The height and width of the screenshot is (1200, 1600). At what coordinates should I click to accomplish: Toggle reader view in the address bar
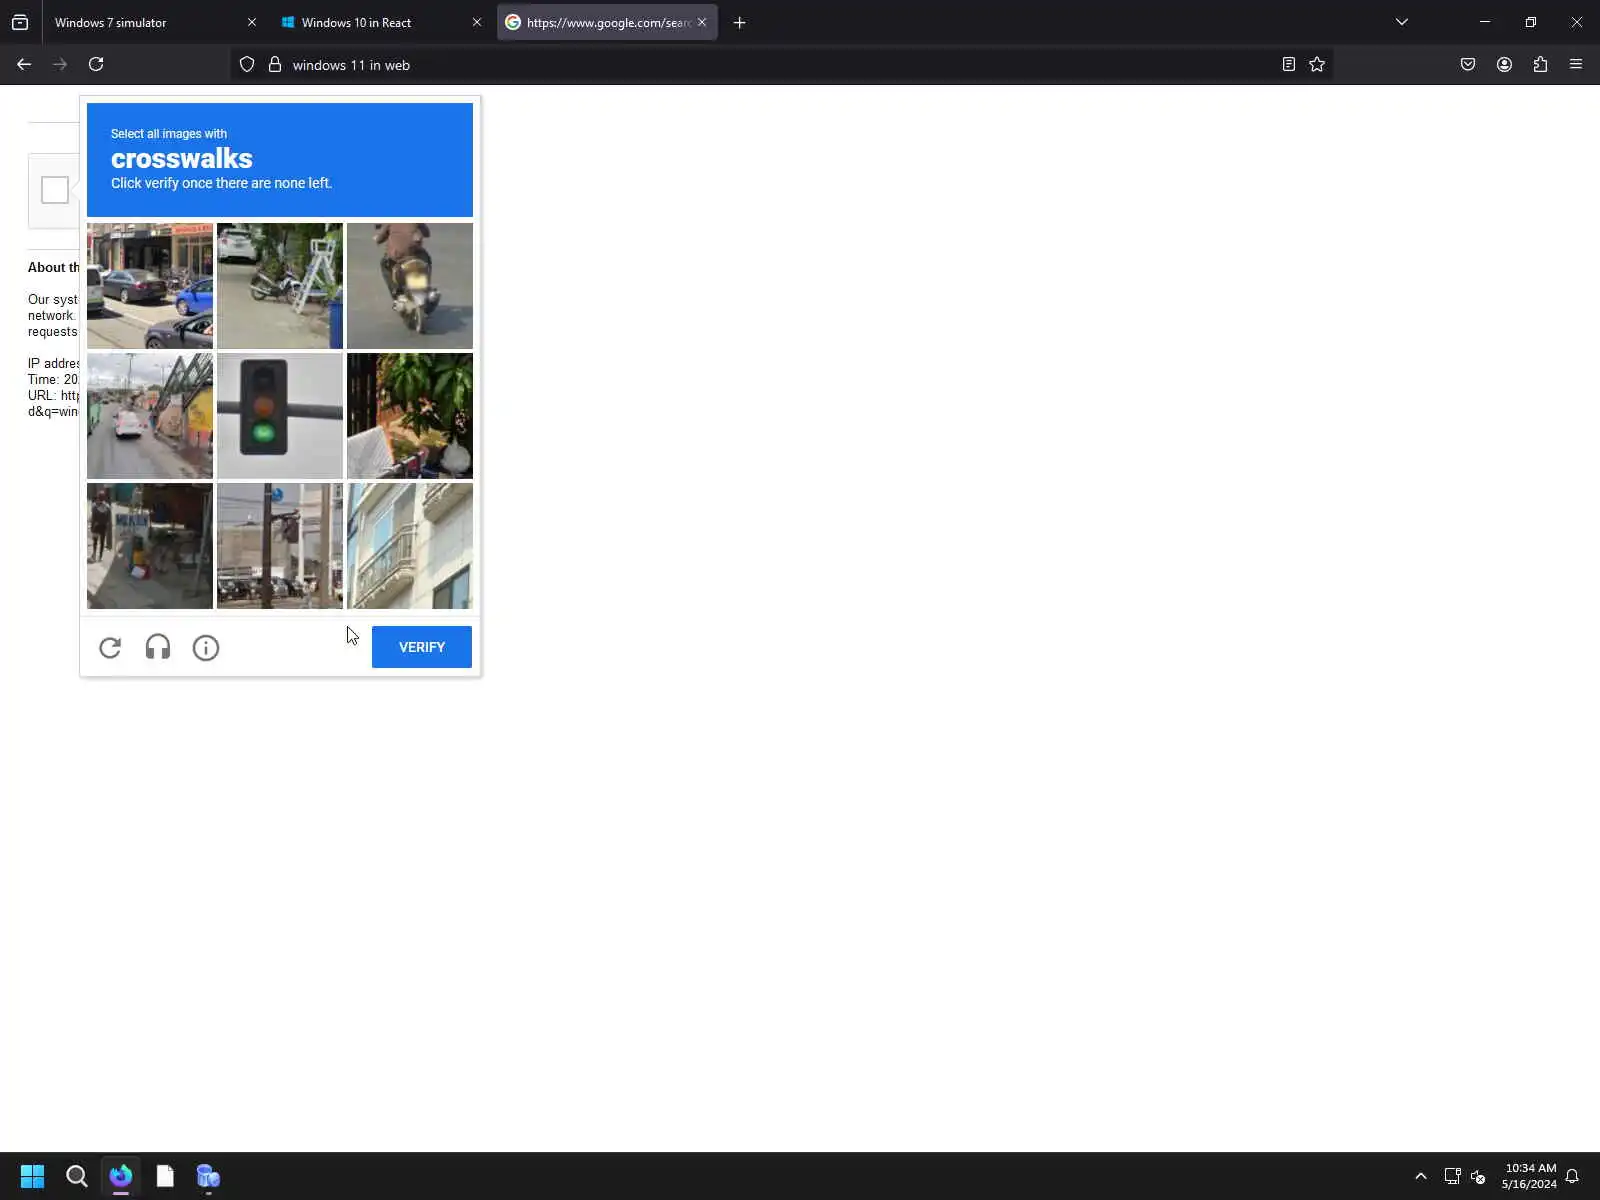pos(1289,65)
